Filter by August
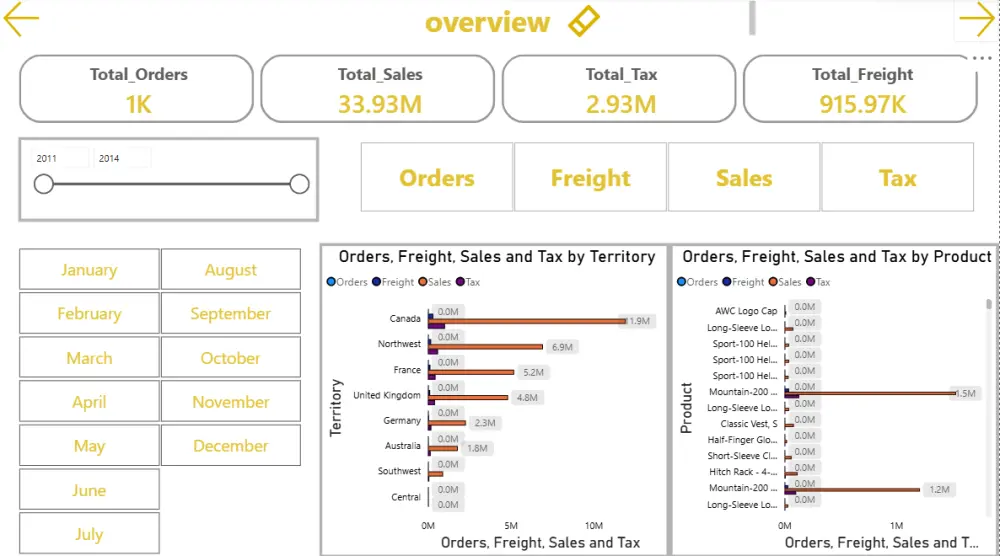Image resolution: width=1000 pixels, height=556 pixels. [231, 270]
